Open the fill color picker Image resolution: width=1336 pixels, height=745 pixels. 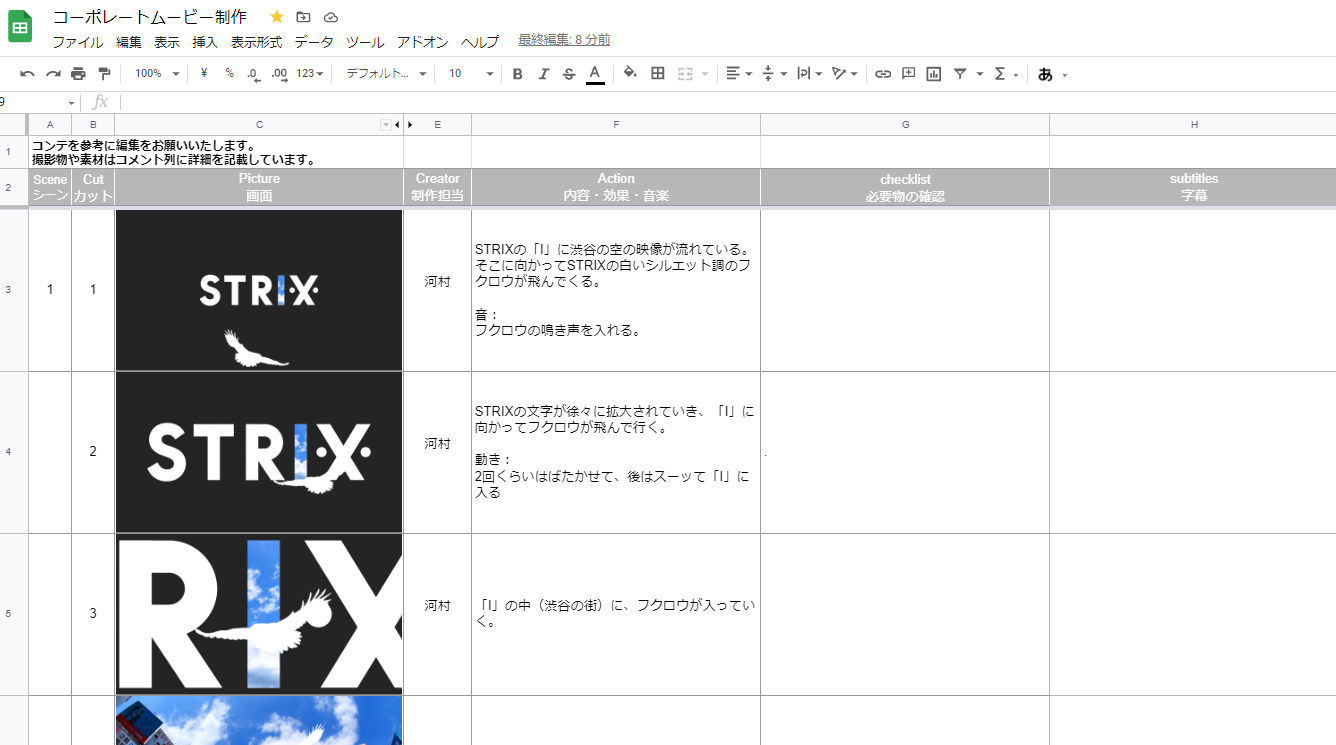(630, 74)
